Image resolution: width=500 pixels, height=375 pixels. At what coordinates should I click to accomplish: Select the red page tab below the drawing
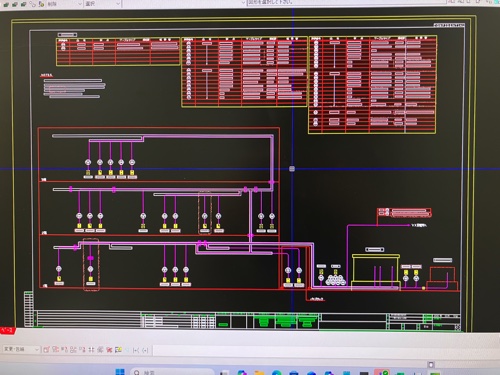click(7, 330)
